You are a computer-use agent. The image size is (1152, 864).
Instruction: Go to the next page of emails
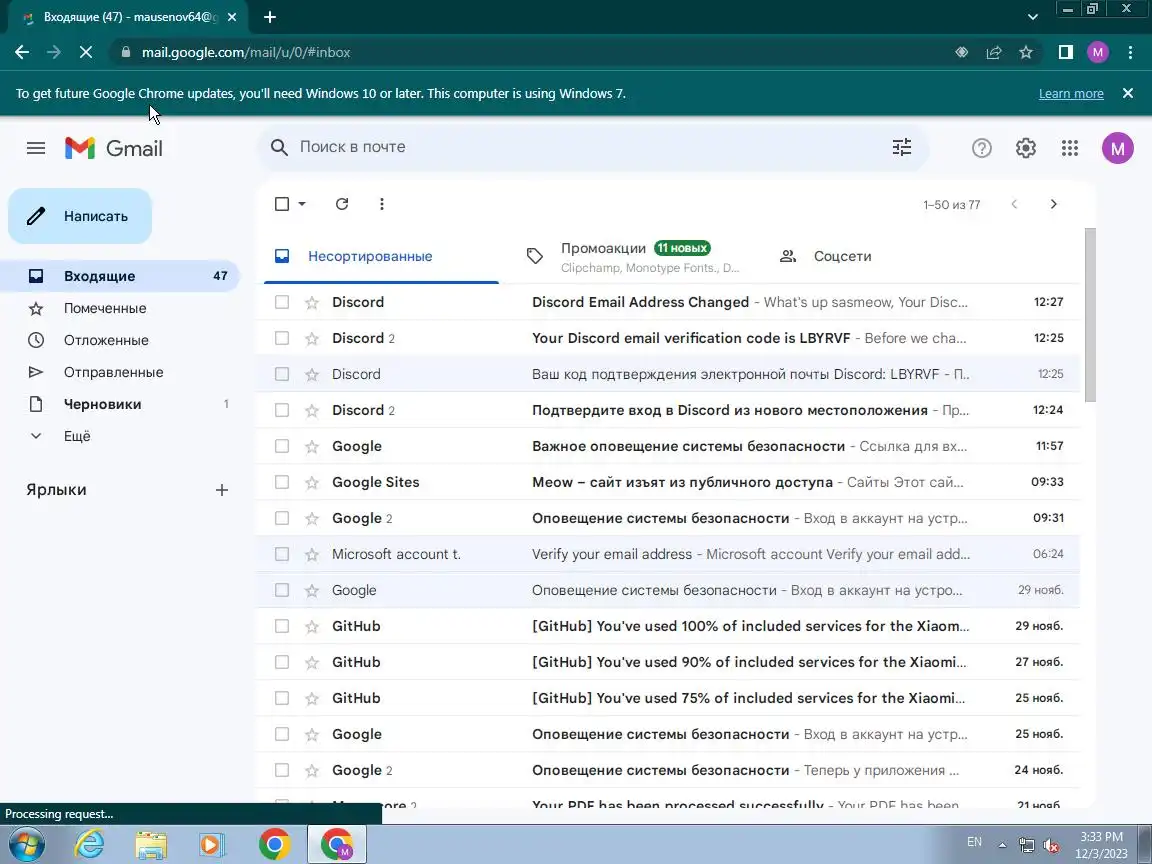[1054, 204]
